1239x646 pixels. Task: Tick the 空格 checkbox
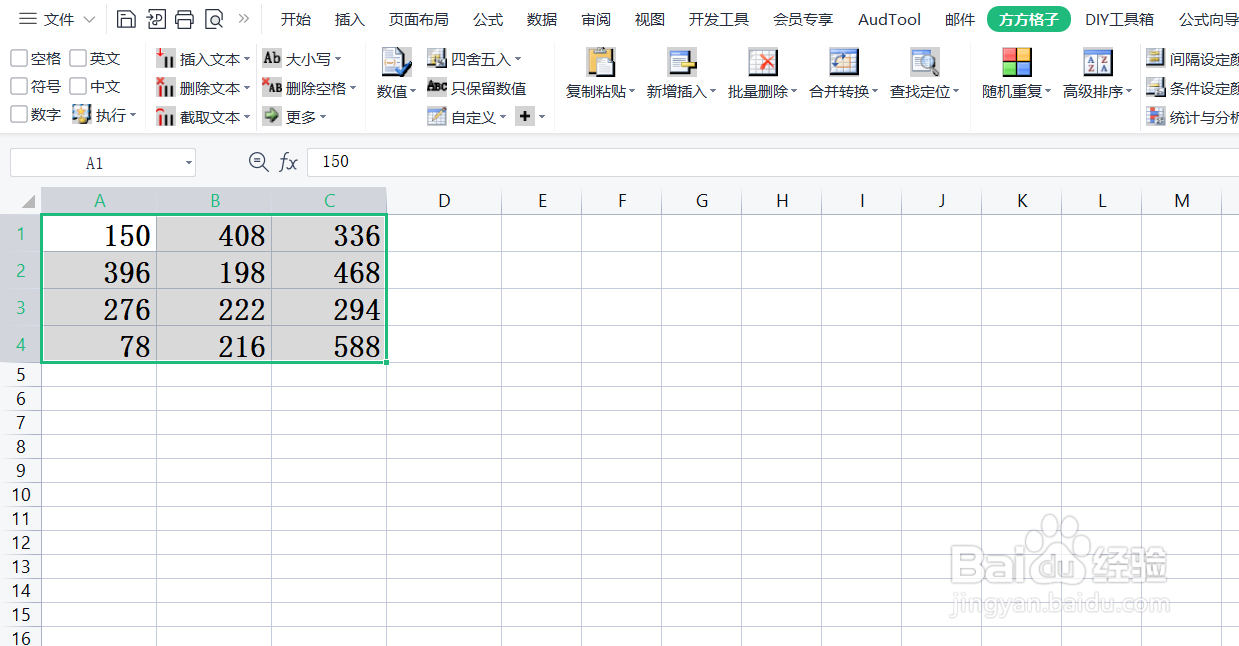(x=19, y=59)
